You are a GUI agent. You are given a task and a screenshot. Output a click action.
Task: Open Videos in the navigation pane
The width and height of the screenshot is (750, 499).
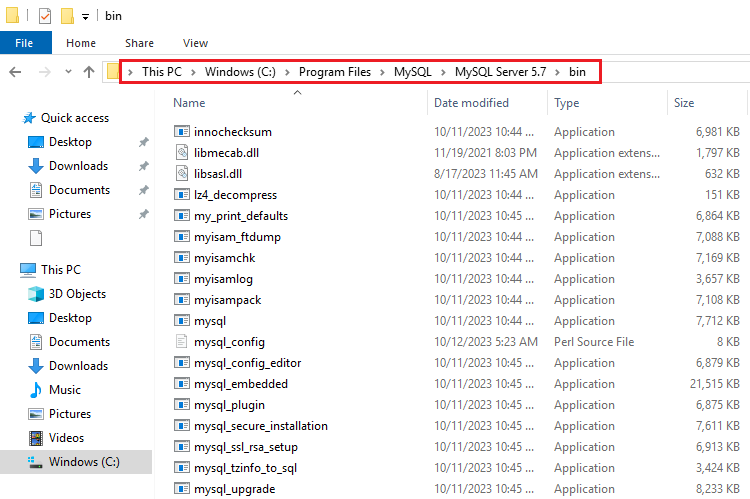point(66,438)
